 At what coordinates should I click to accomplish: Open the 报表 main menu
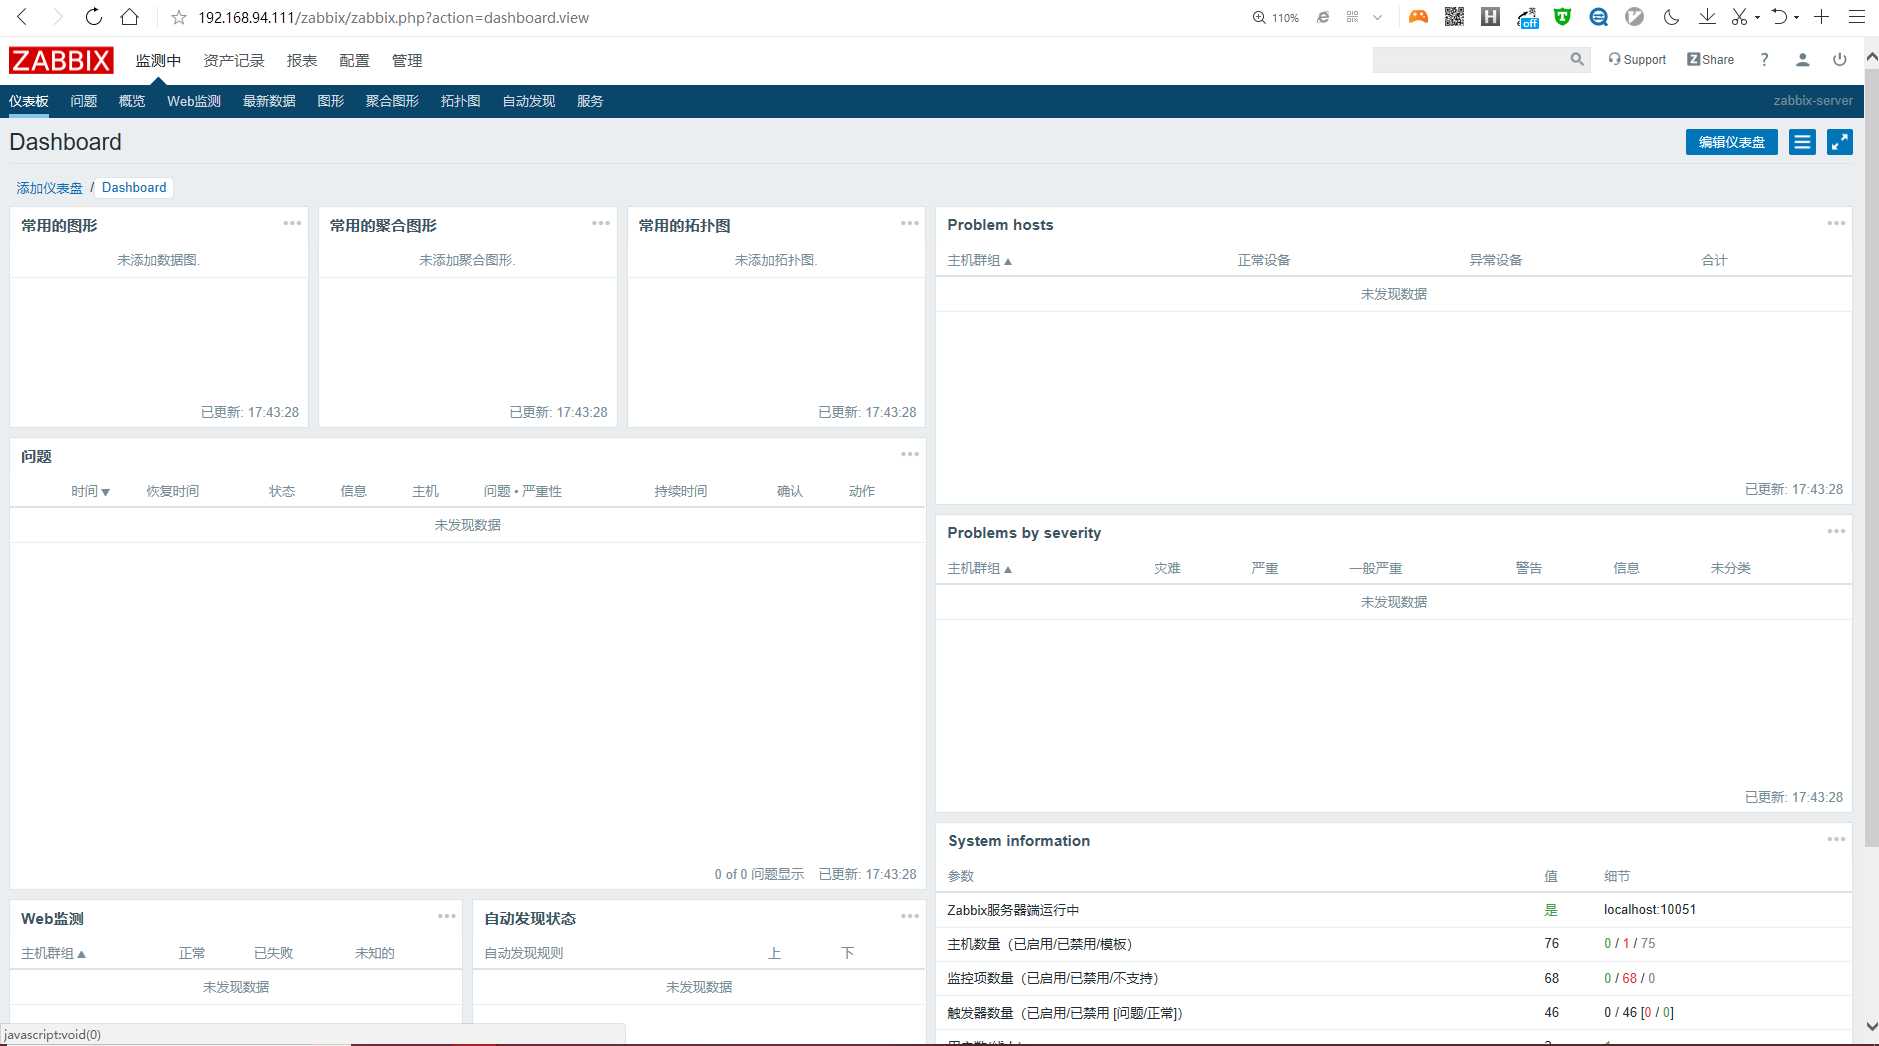[302, 60]
